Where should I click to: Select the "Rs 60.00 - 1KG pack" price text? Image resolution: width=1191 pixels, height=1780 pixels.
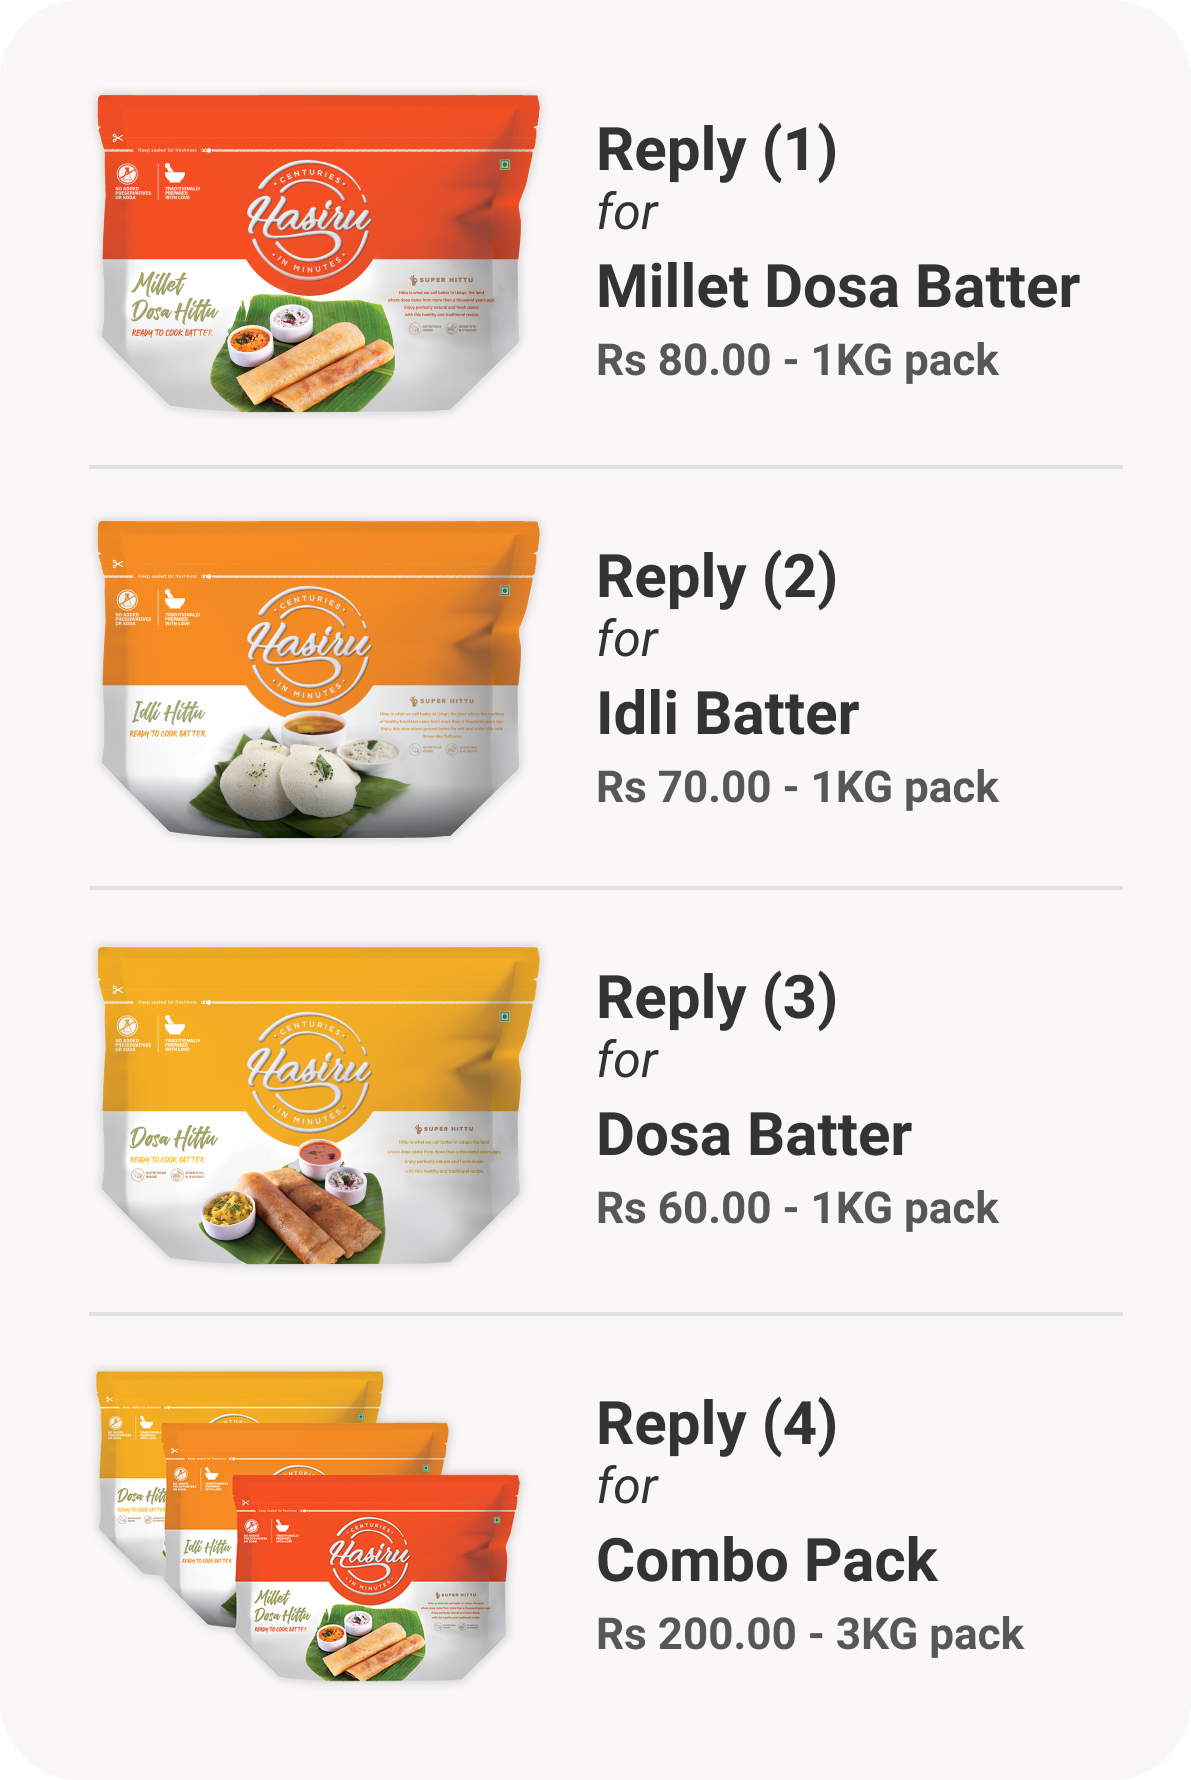pyautogui.click(x=797, y=1208)
